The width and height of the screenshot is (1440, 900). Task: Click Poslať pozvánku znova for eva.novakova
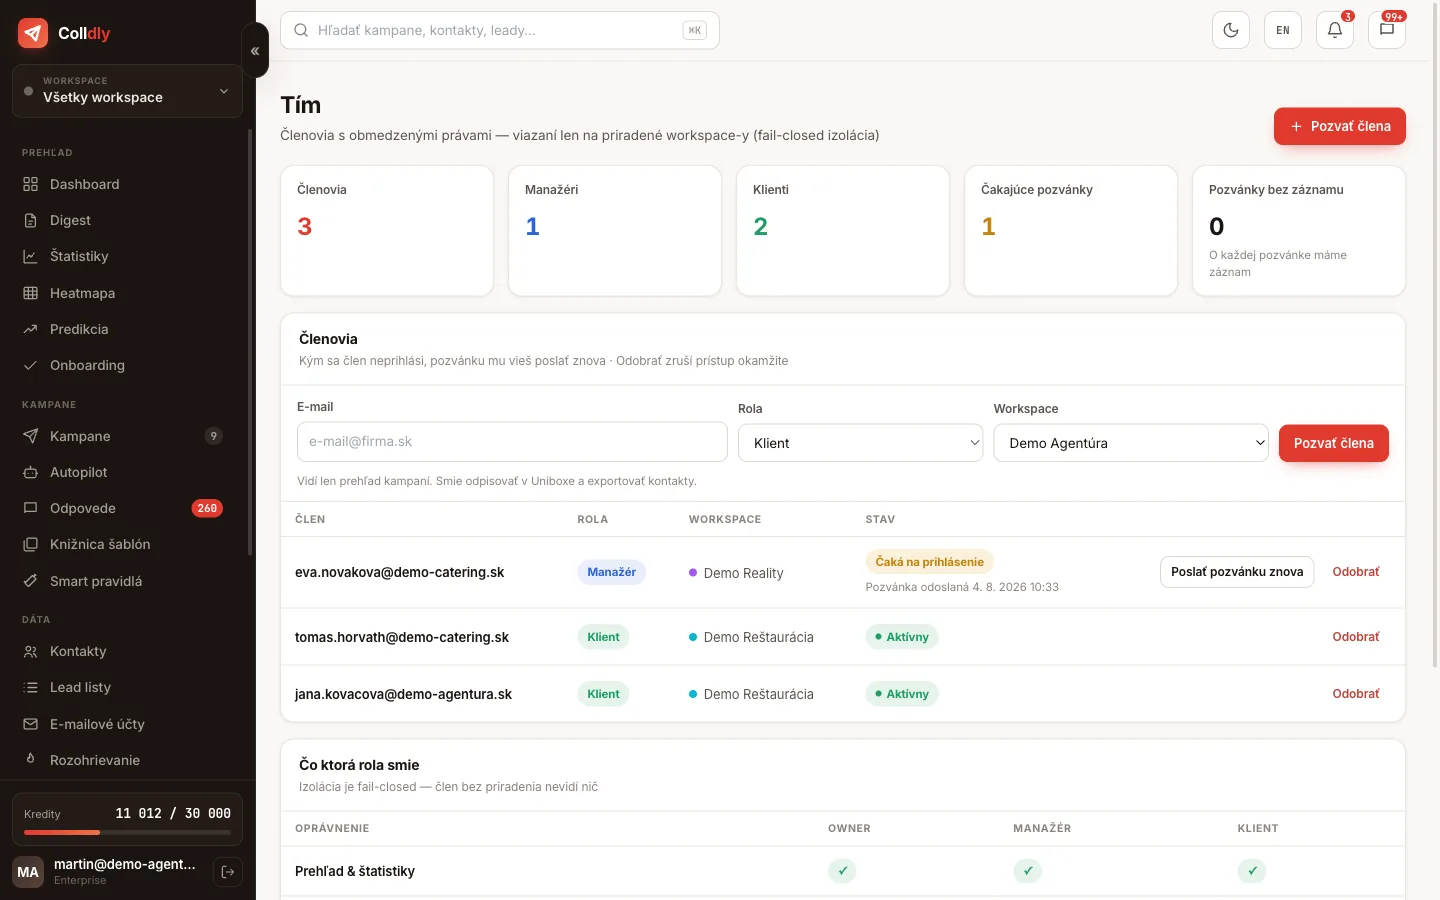[x=1237, y=572]
